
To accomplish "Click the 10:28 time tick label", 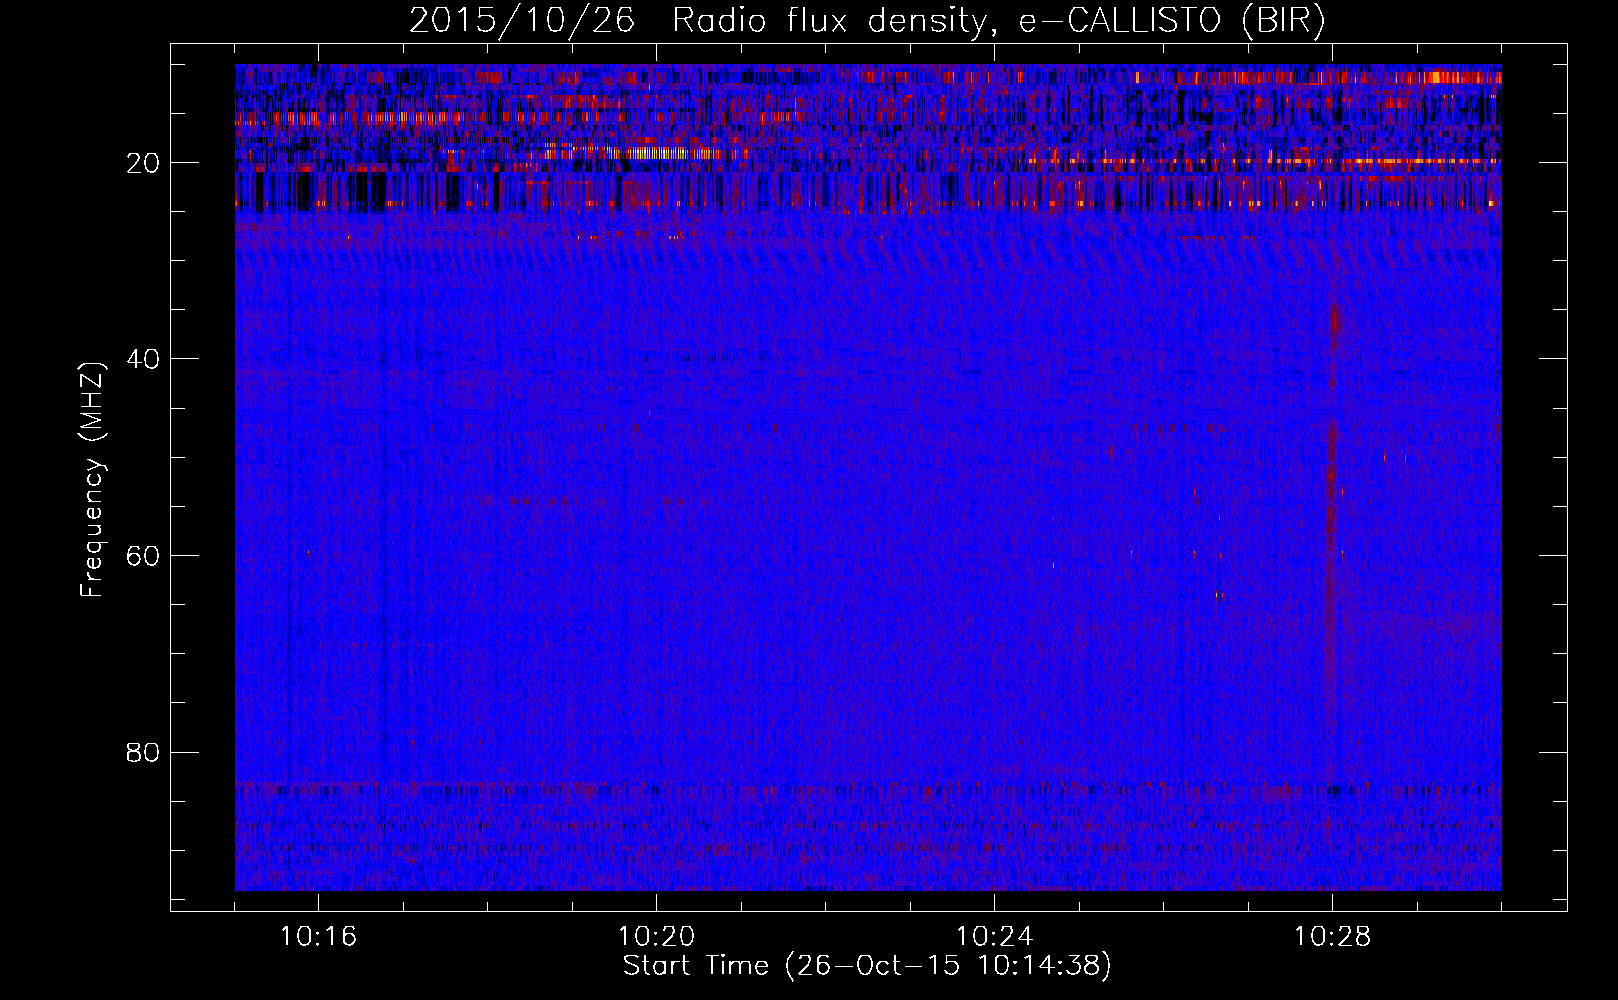I will [1332, 937].
